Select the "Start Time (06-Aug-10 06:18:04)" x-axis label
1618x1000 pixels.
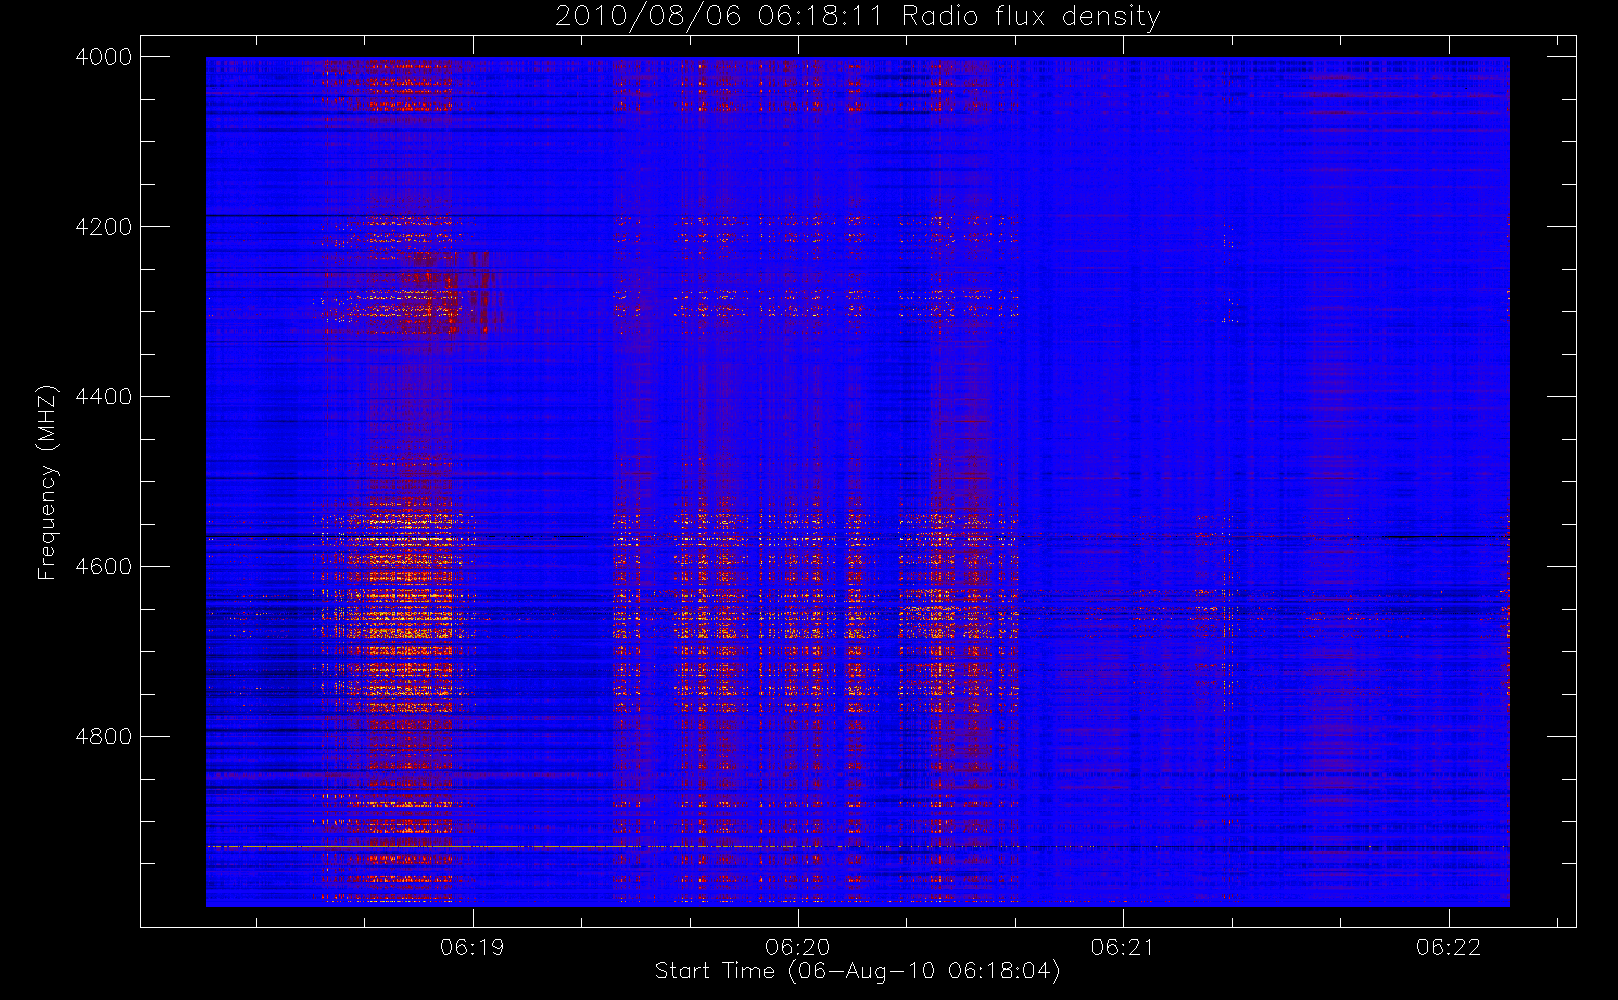click(x=857, y=971)
